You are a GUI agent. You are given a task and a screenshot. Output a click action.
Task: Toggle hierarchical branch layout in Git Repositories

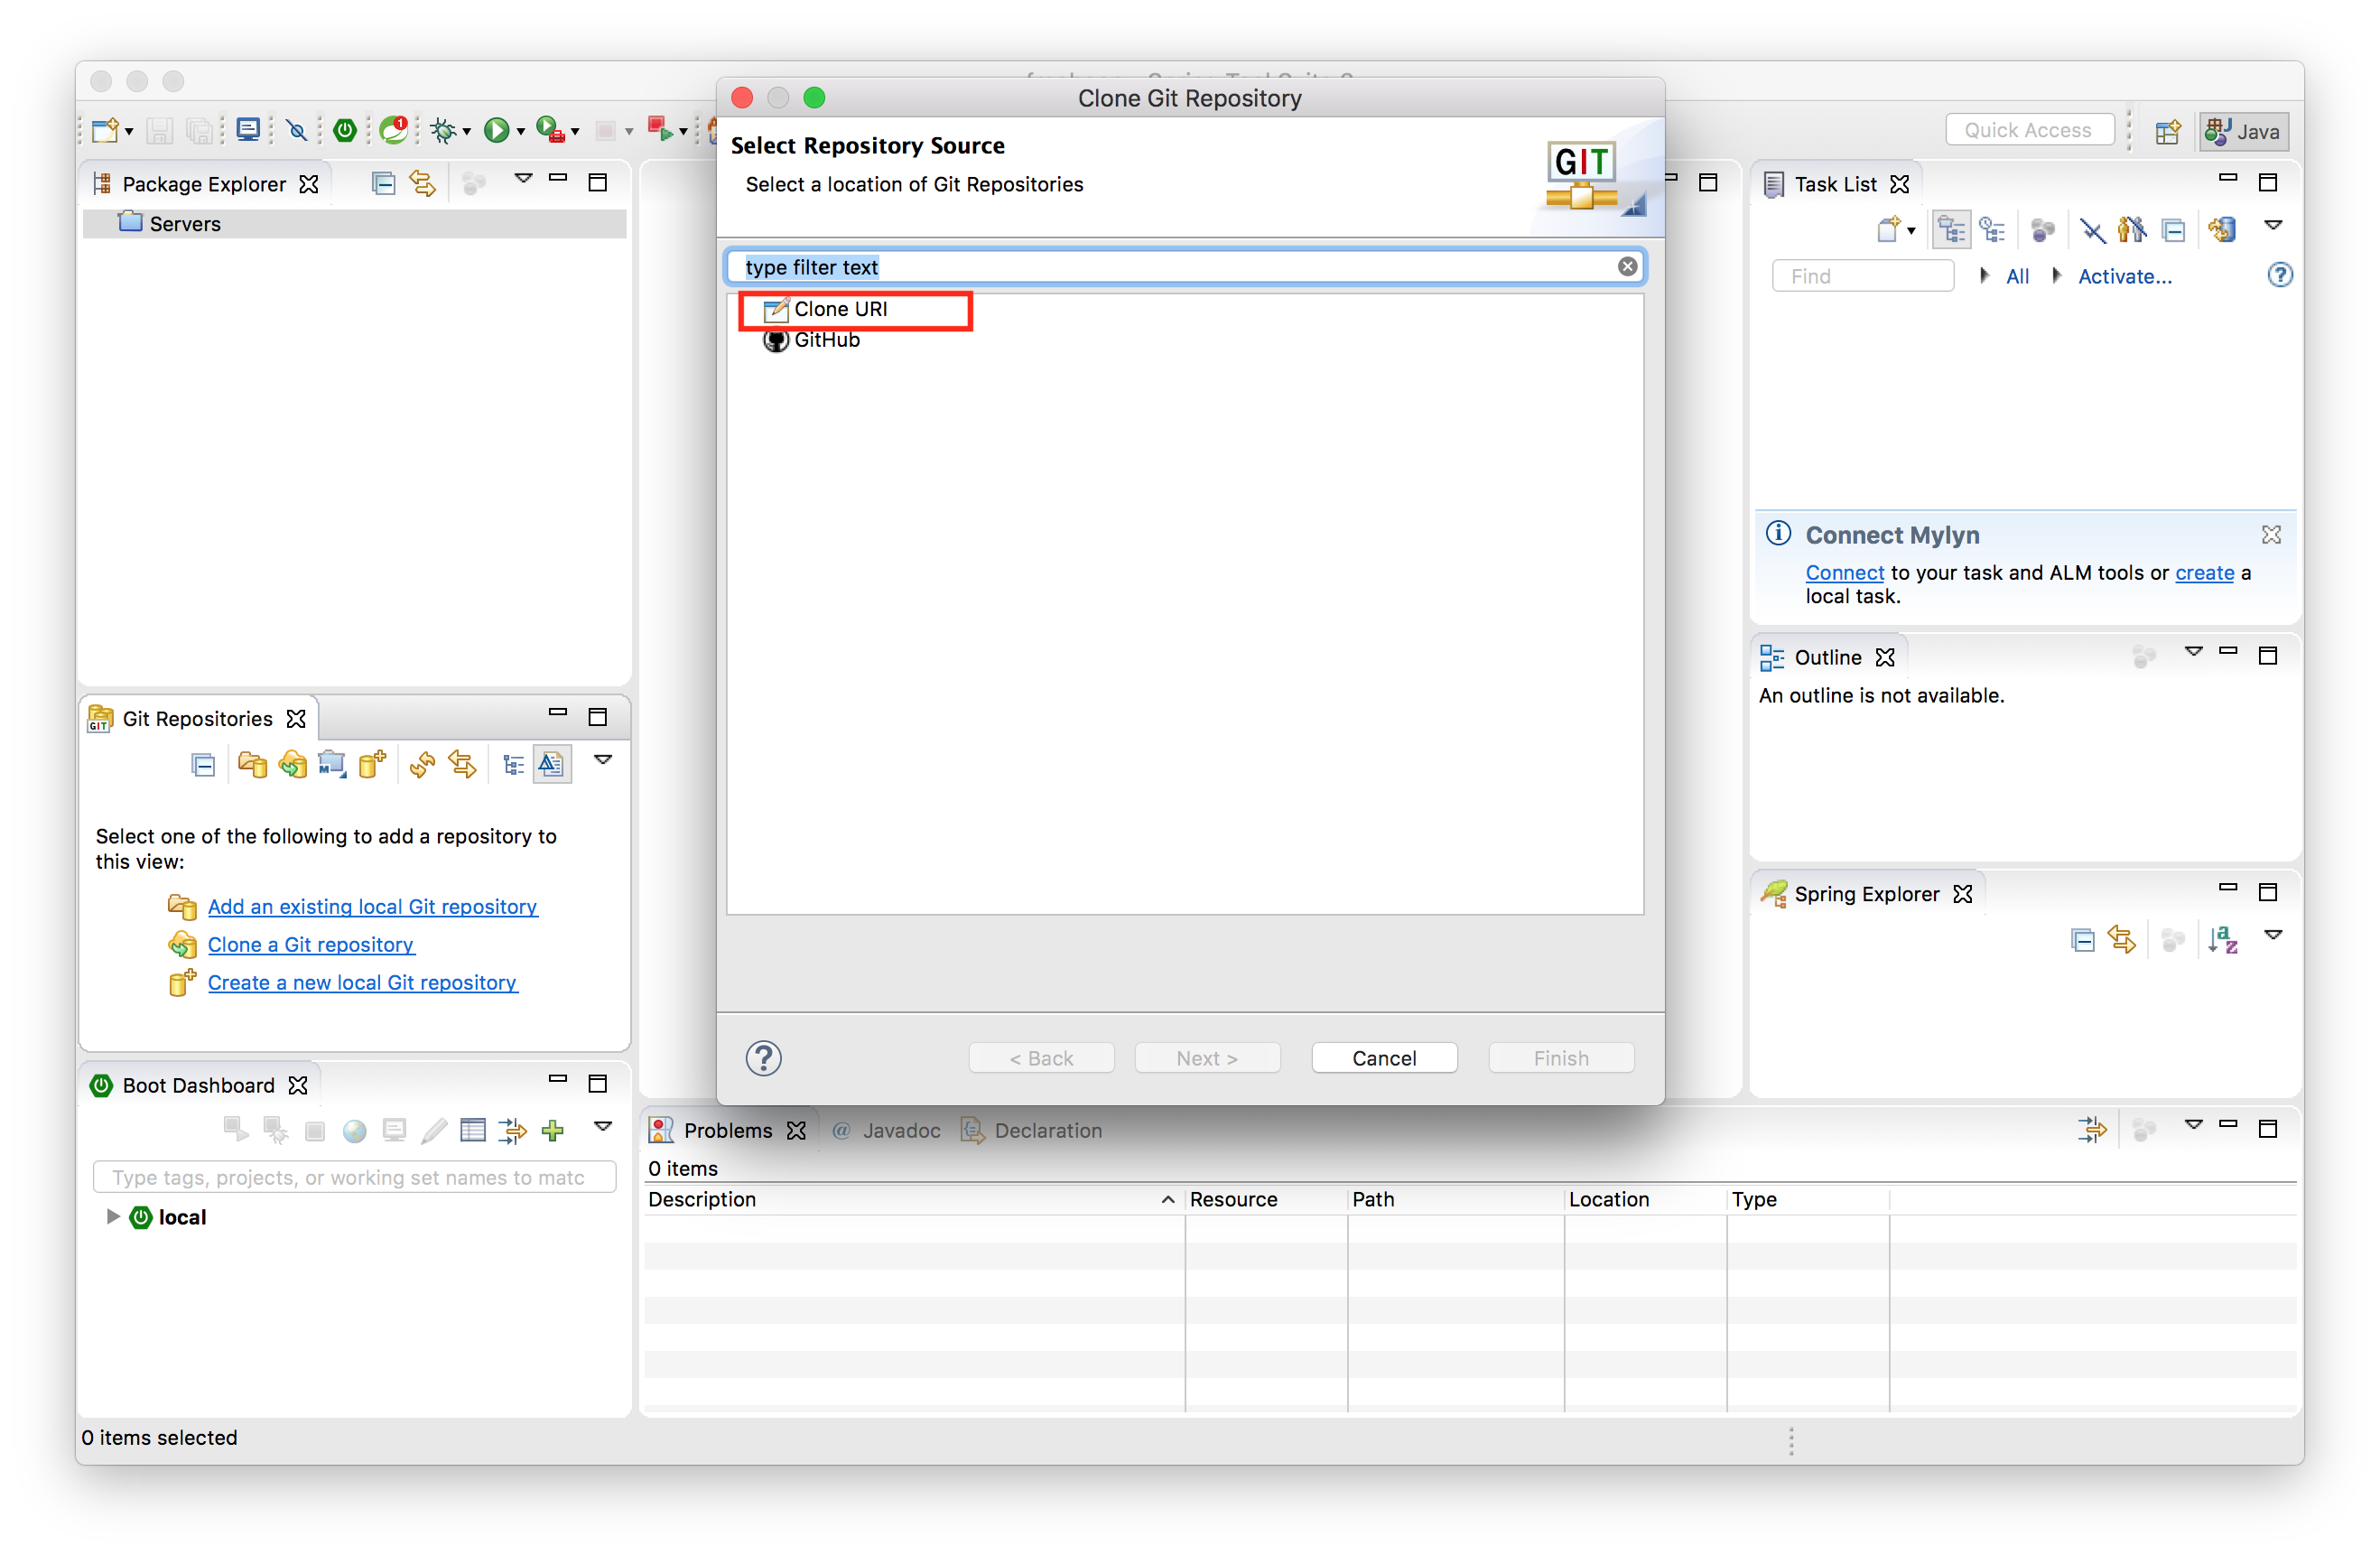point(513,765)
